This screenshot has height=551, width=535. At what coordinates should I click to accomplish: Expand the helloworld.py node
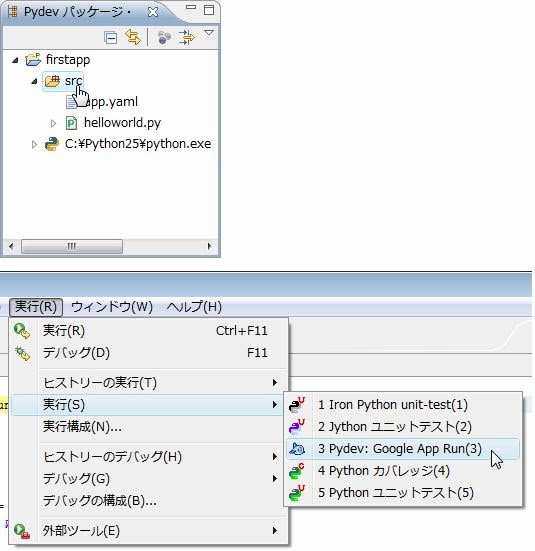[53, 123]
